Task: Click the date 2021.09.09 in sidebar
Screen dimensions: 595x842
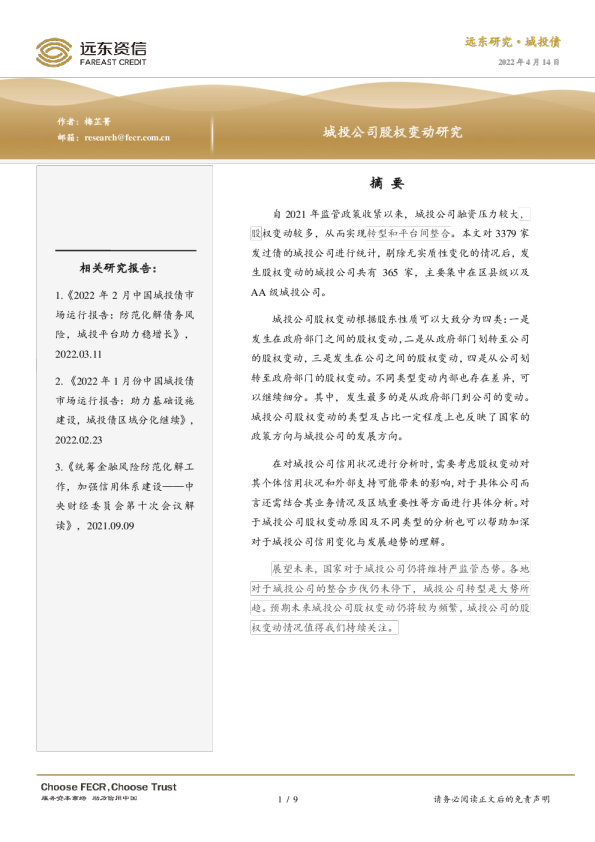Action: tap(110, 526)
